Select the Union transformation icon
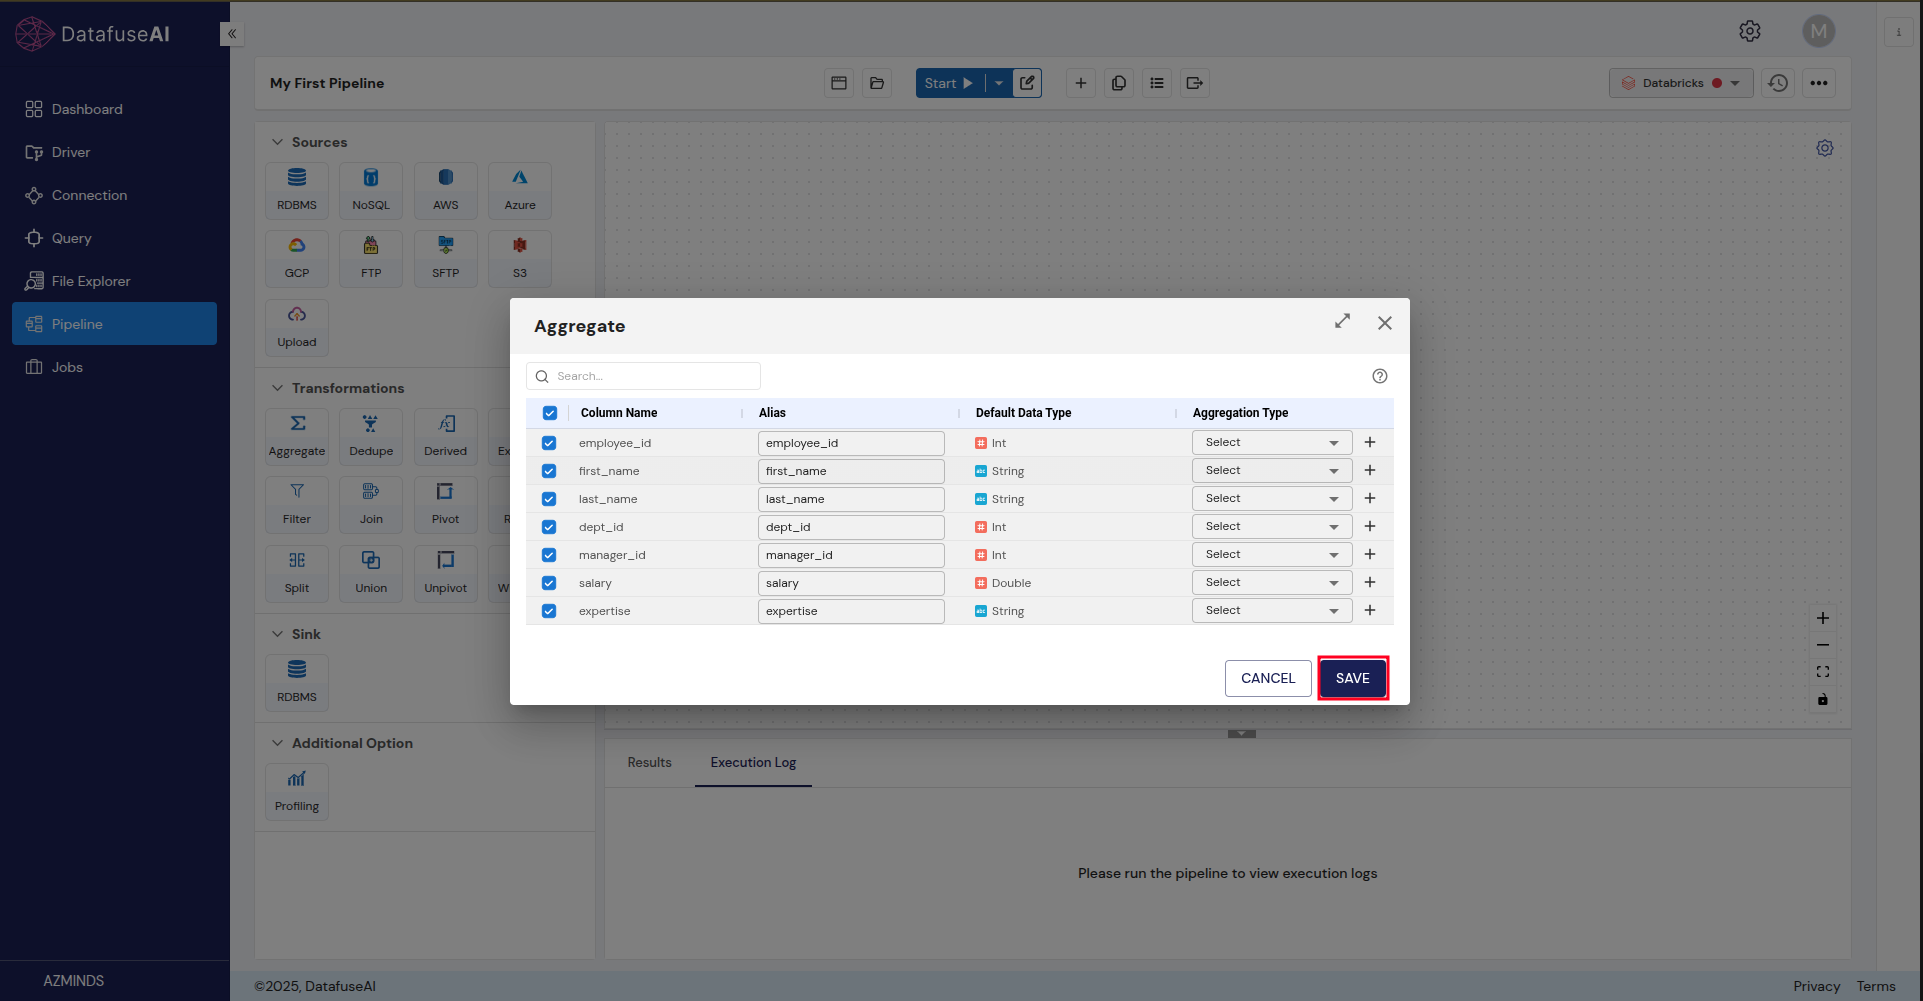This screenshot has height=1001, width=1923. (371, 572)
